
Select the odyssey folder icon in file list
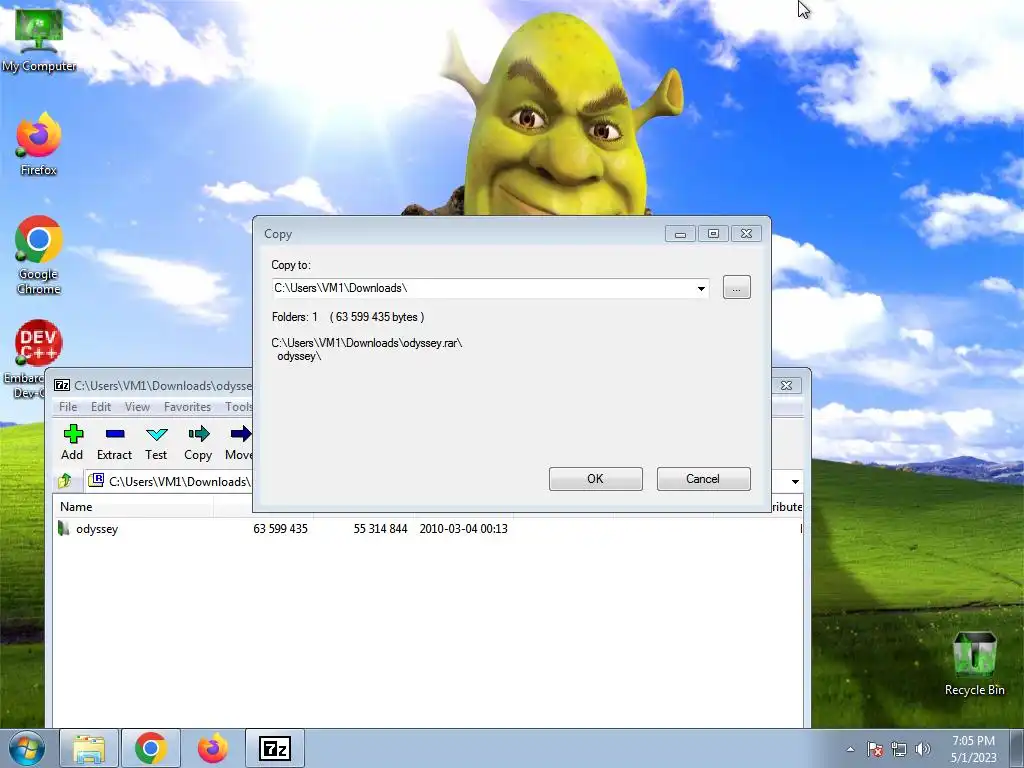tap(63, 528)
